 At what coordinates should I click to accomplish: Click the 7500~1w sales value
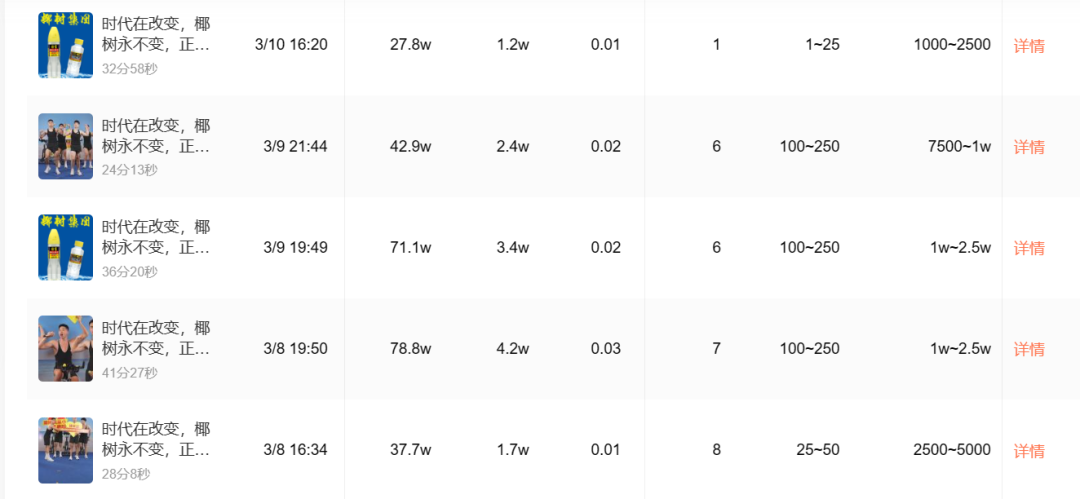959,147
